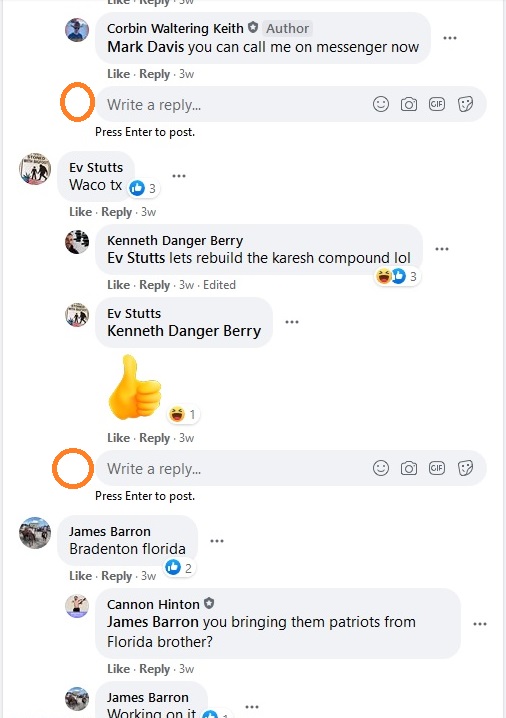Open Cannon Hinton's profile name link
506x718 pixels.
(153, 604)
